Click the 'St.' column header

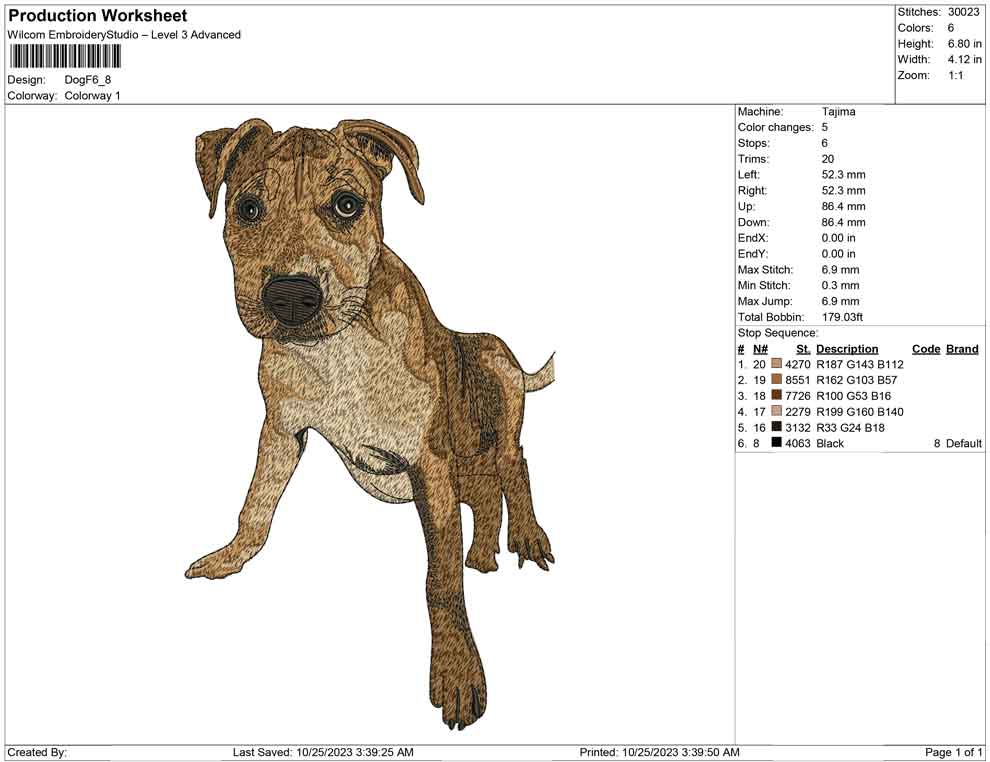(x=803, y=348)
